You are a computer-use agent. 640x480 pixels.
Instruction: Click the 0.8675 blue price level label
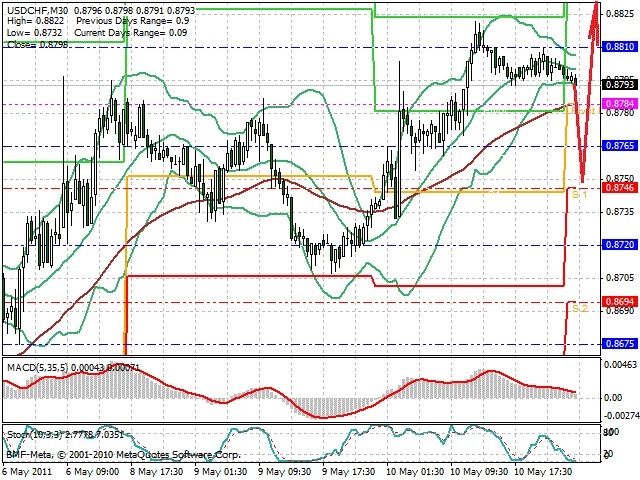point(620,344)
